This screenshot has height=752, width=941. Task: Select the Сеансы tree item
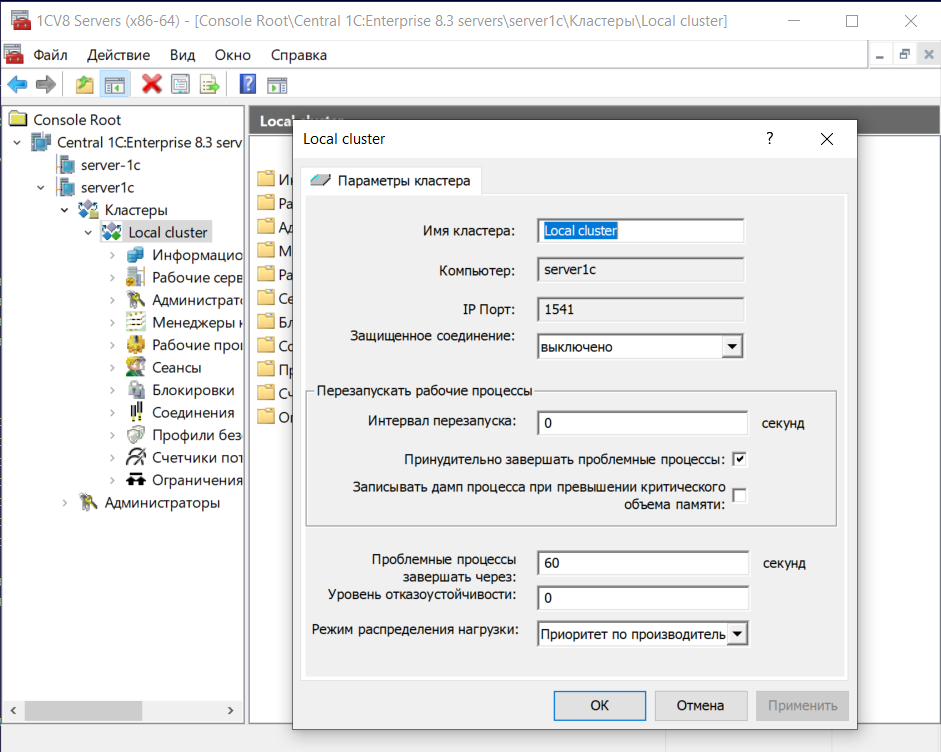click(176, 367)
